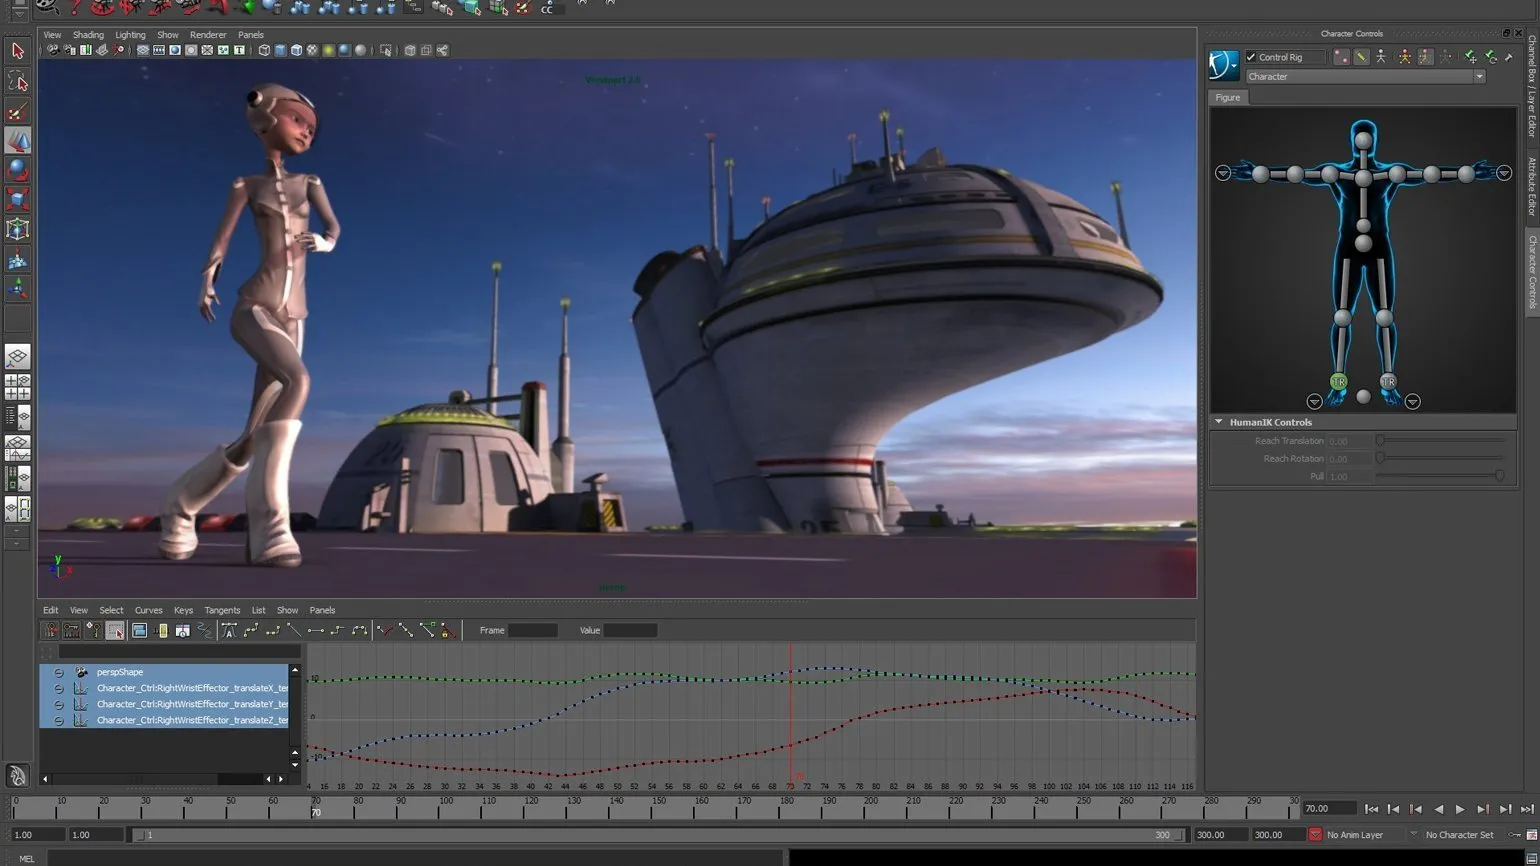Open the viewport Shading menu

tap(88, 35)
